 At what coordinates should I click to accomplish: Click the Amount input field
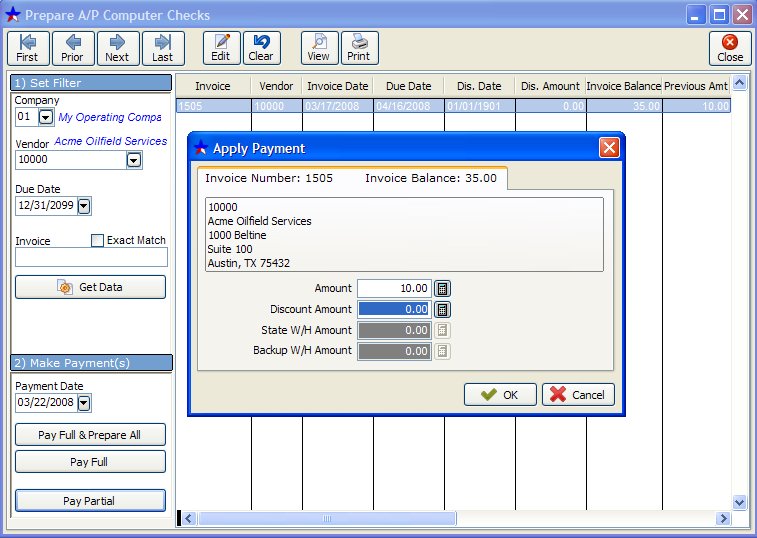click(394, 289)
